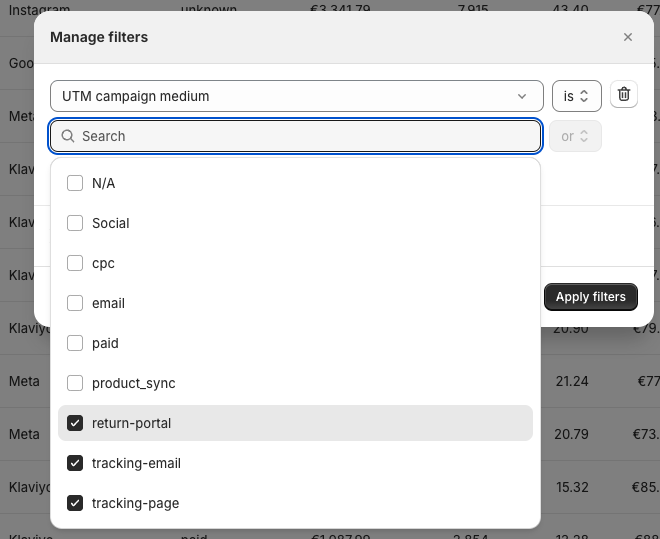The image size is (660, 539).
Task: Click the 'tracking-email' option label
Action: tap(136, 463)
